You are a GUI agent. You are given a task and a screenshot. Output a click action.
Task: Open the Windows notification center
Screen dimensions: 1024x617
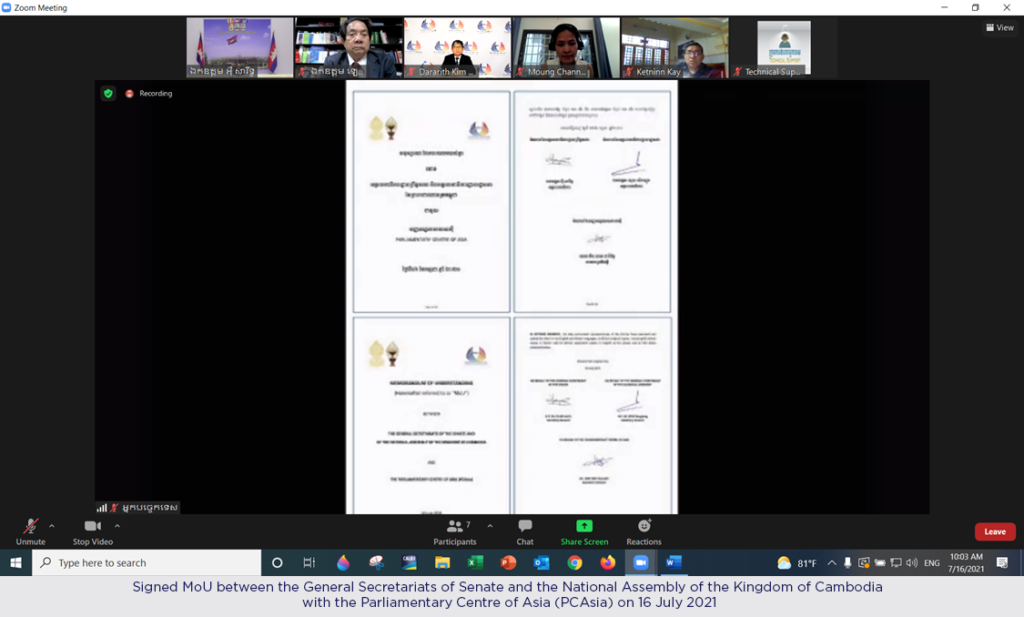pyautogui.click(x=1002, y=563)
